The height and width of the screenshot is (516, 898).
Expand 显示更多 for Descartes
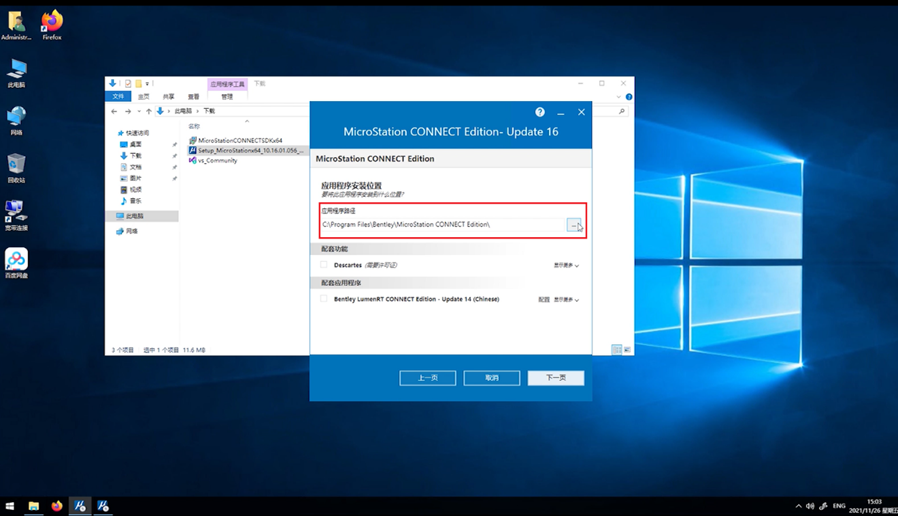pyautogui.click(x=566, y=266)
